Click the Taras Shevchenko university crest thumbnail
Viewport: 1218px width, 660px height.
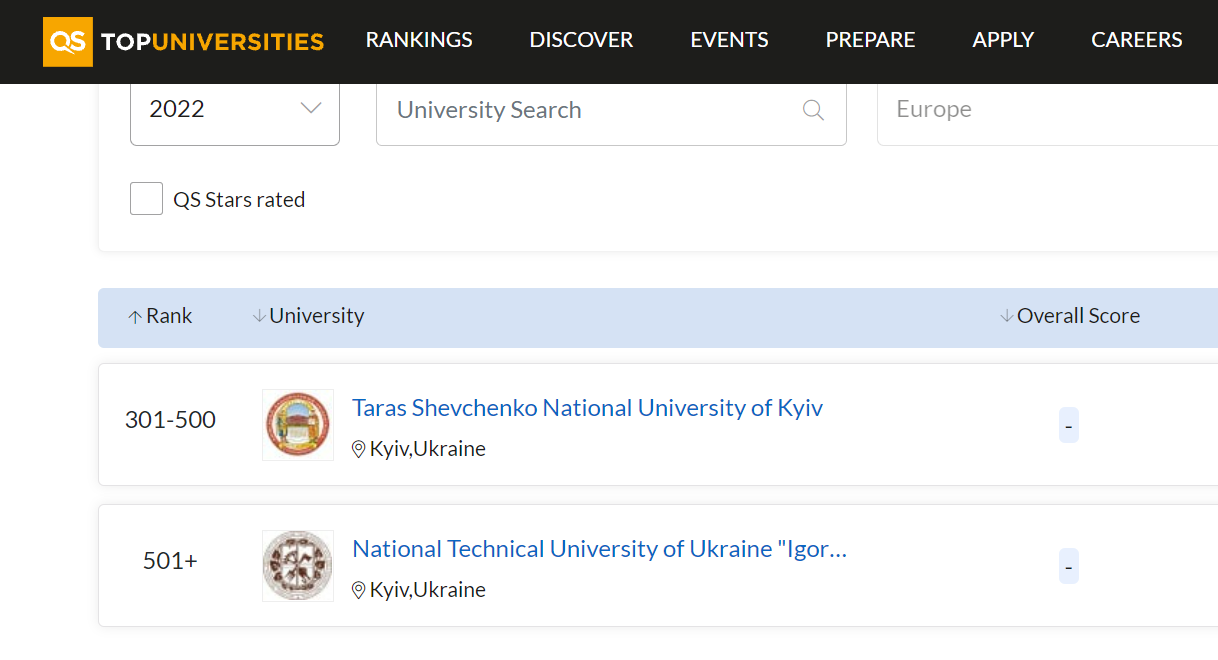pos(297,424)
